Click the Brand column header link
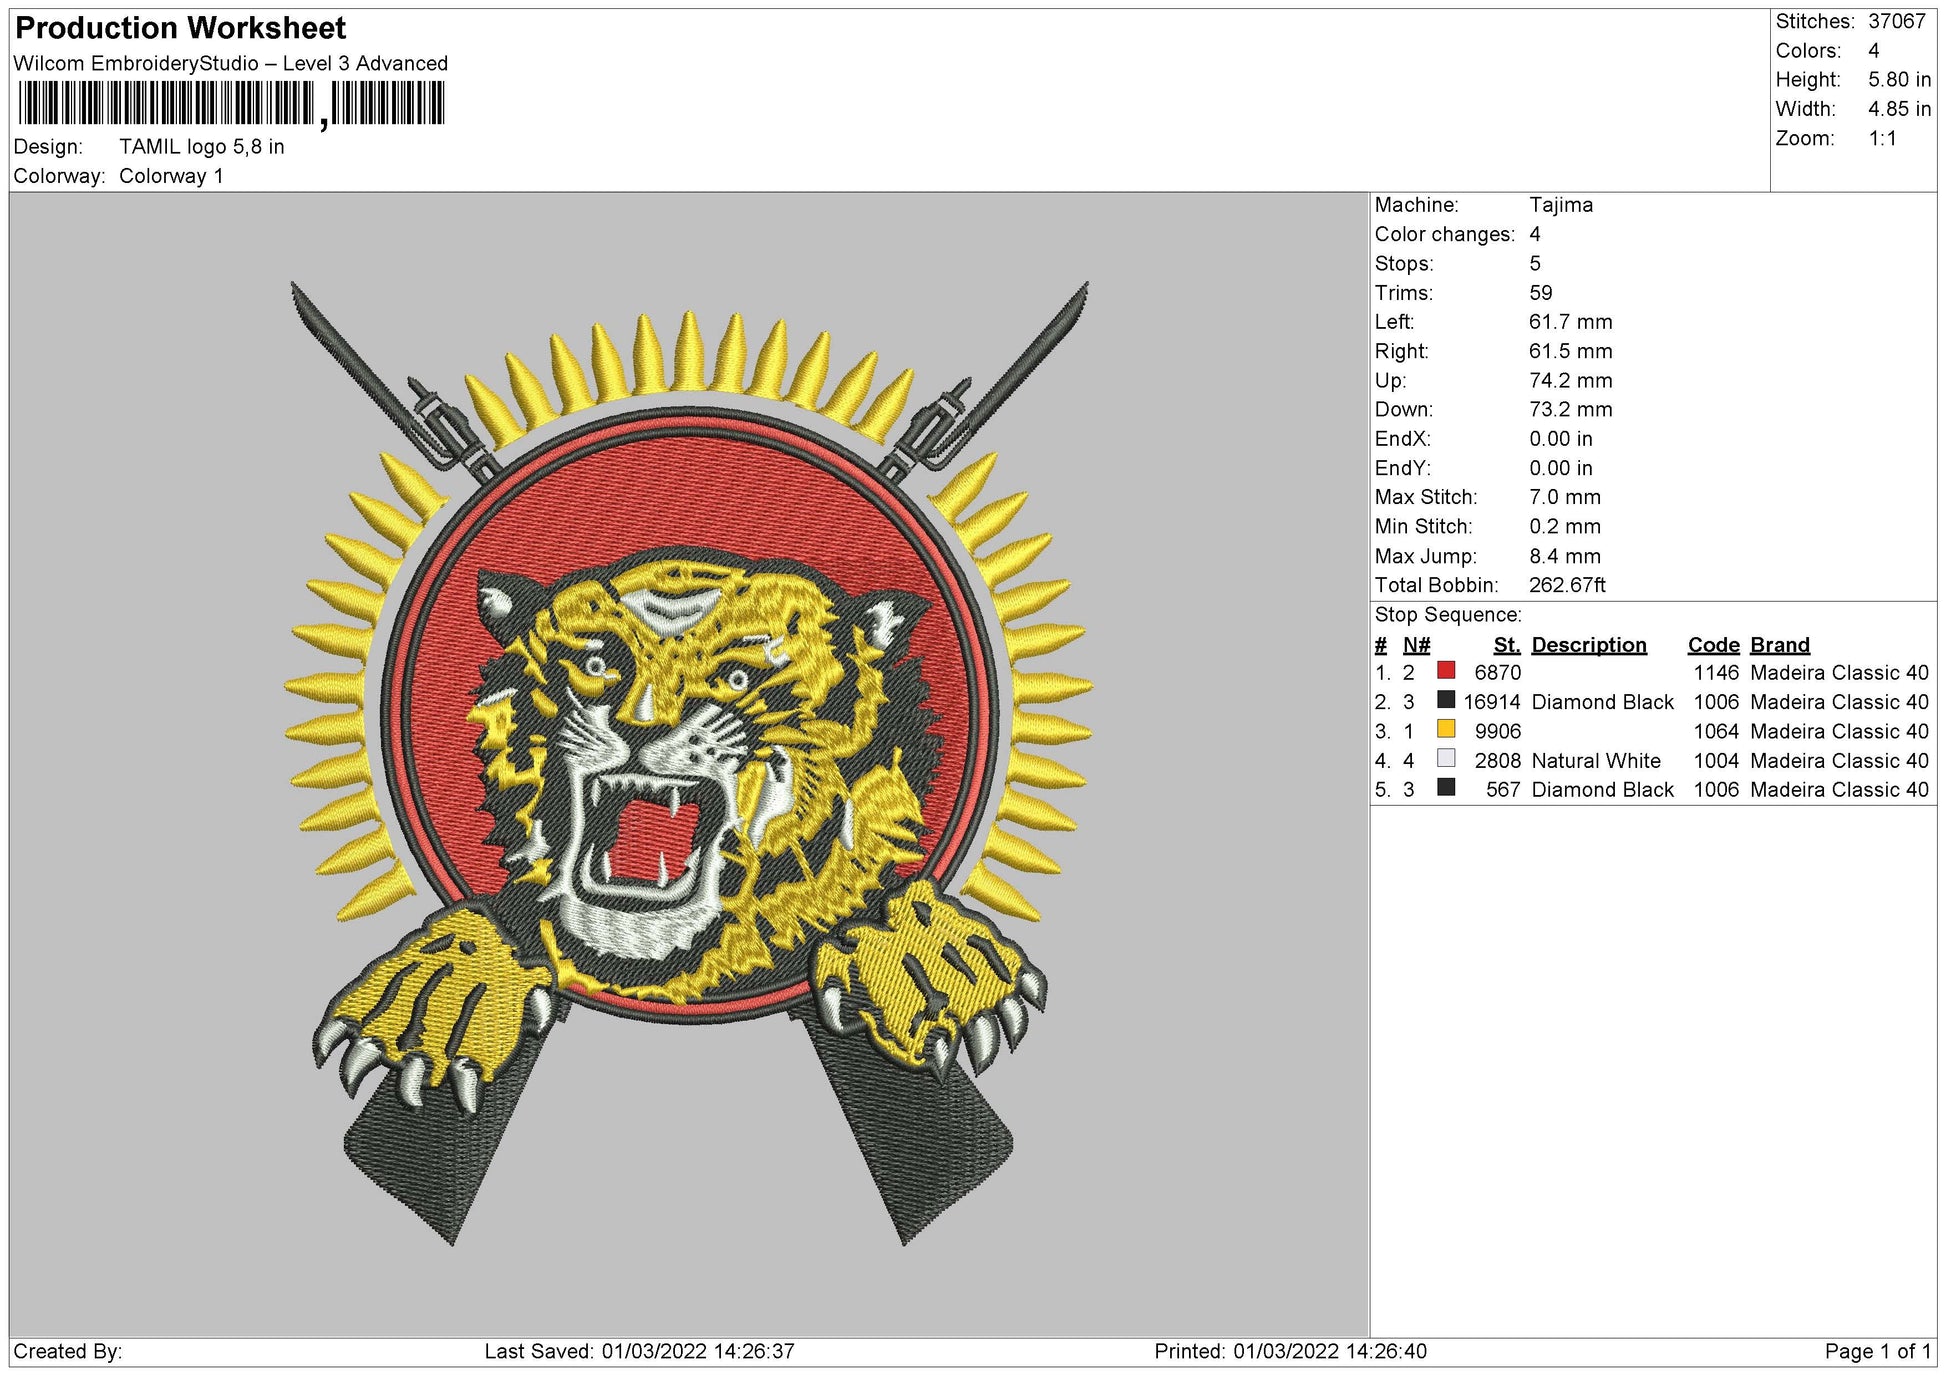 [1781, 645]
